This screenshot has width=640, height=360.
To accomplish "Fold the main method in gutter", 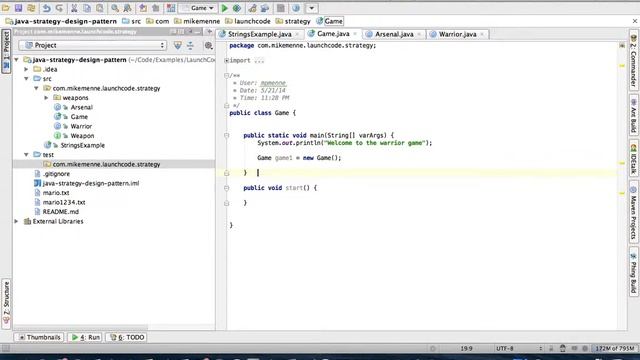I will tap(227, 135).
